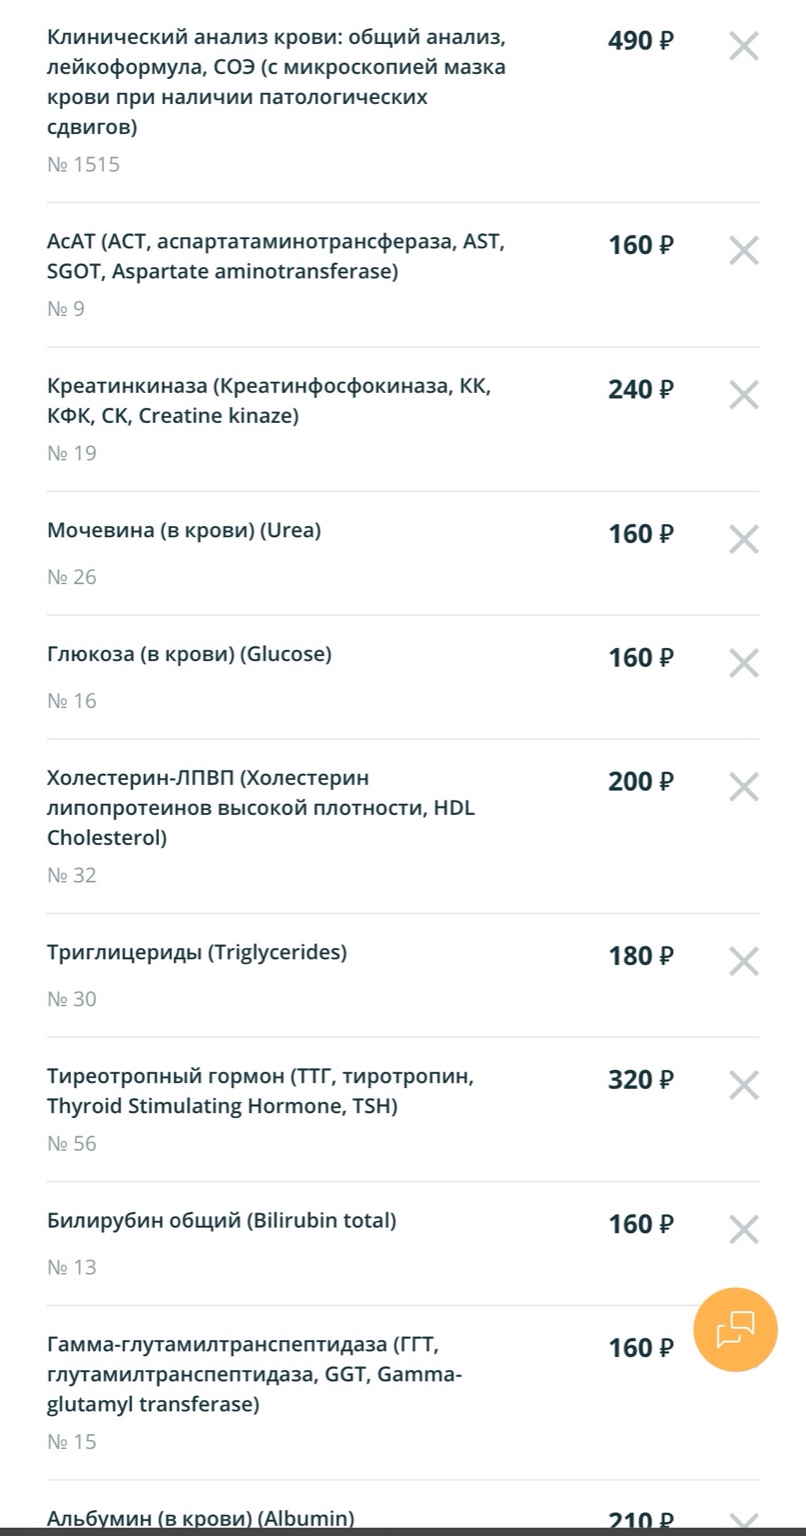
Task: Open the Креатинкиназа test name
Action: click(268, 401)
